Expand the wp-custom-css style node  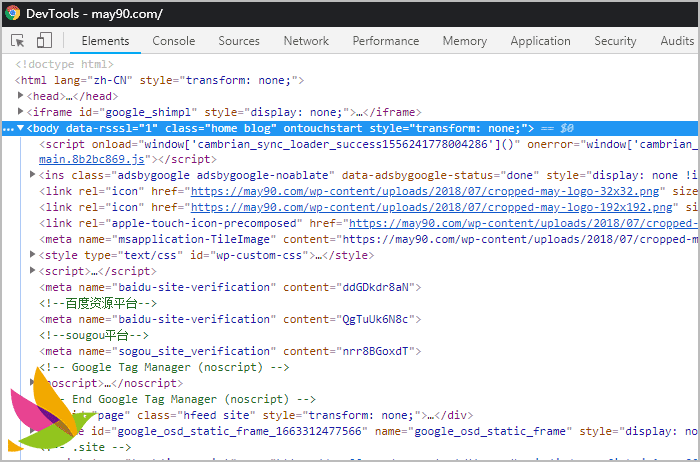pos(34,255)
